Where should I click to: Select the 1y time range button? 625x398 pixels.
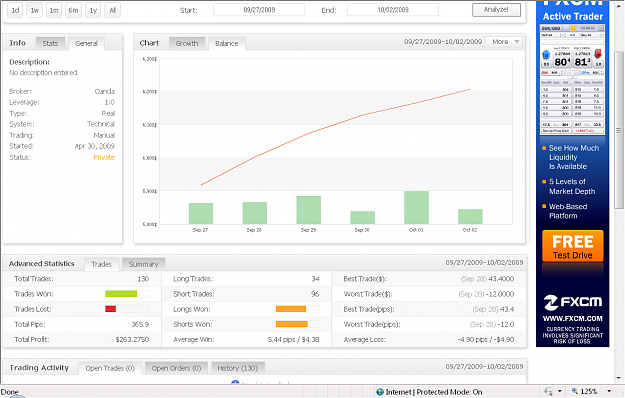(93, 10)
